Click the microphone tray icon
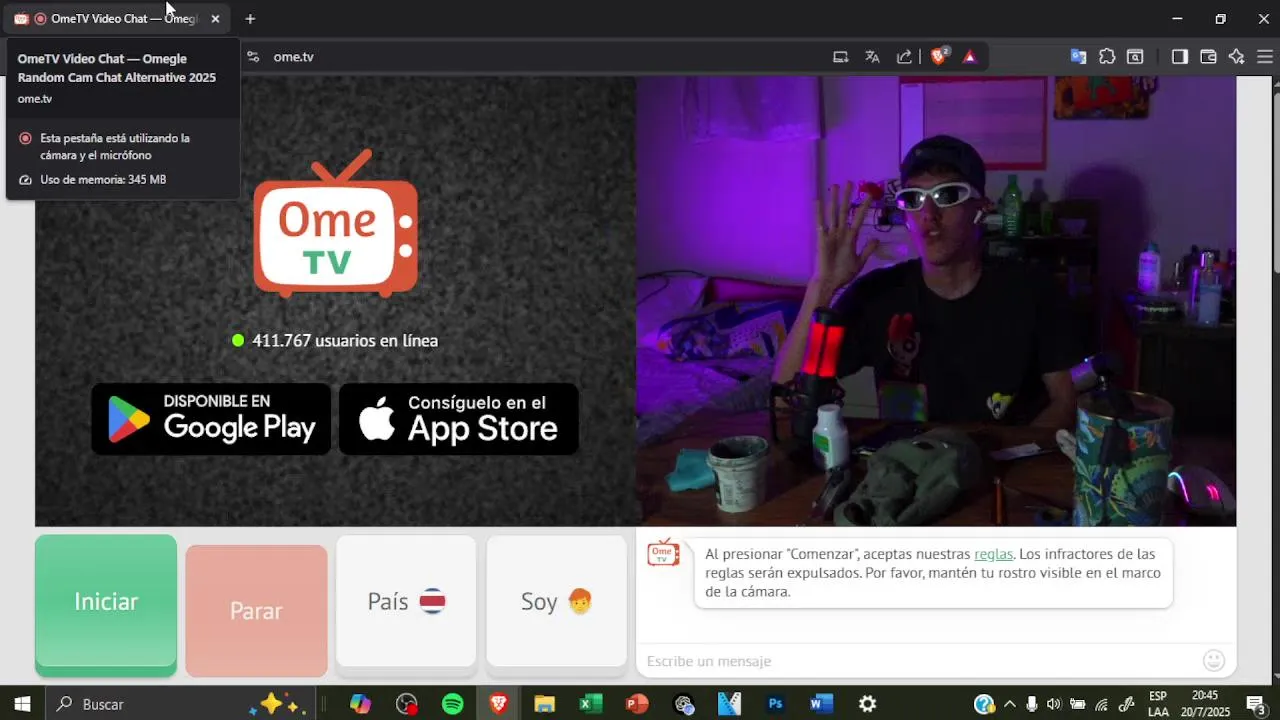The height and width of the screenshot is (720, 1280). 1032,704
